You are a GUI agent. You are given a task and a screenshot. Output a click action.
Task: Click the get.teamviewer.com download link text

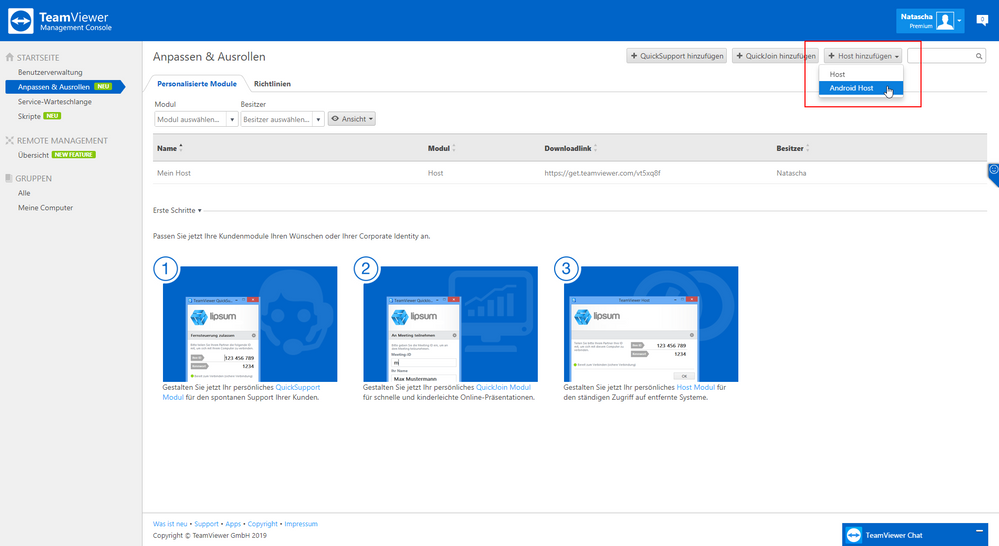pyautogui.click(x=602, y=173)
